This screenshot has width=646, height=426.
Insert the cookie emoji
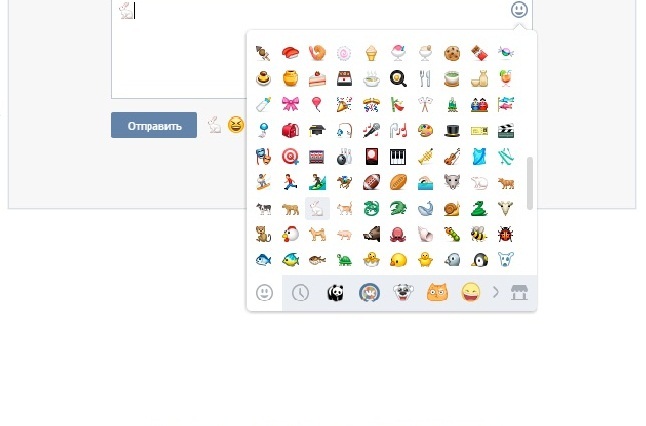452,53
